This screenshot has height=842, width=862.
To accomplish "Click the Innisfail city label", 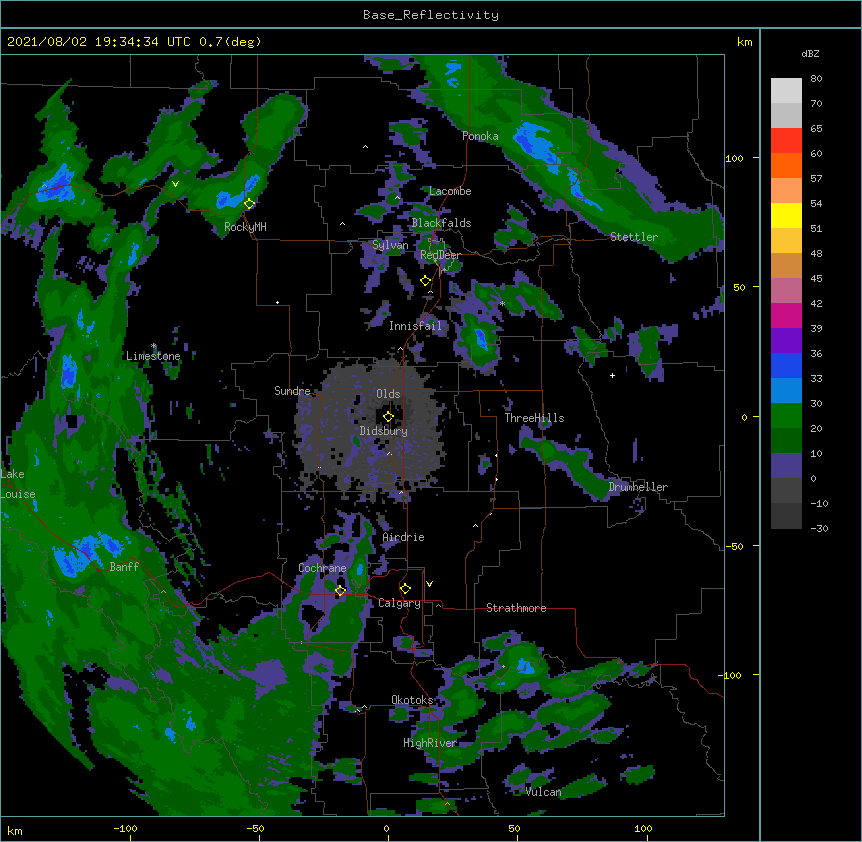I will 415,326.
